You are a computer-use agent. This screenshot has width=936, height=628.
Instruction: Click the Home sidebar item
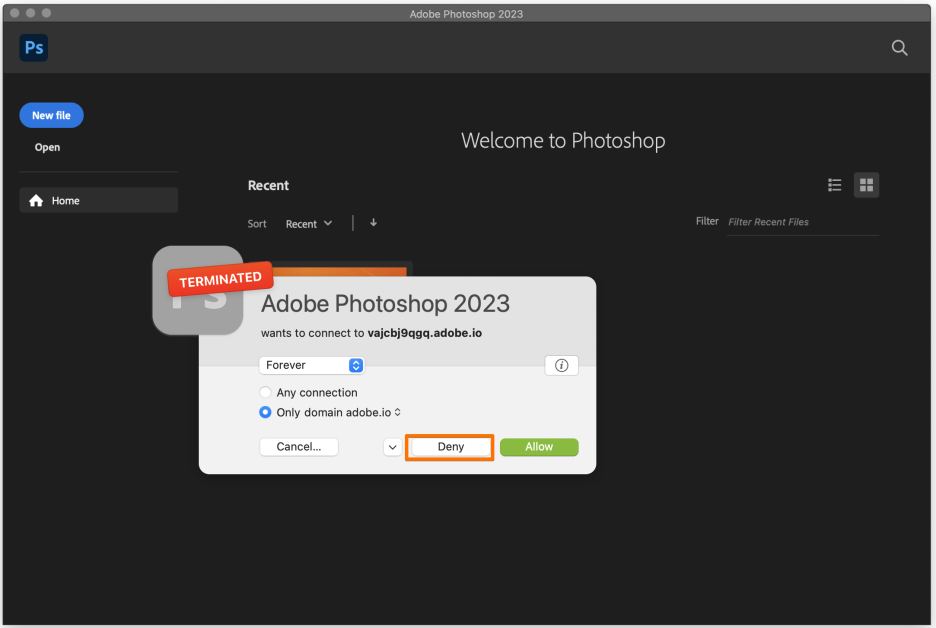tap(98, 201)
